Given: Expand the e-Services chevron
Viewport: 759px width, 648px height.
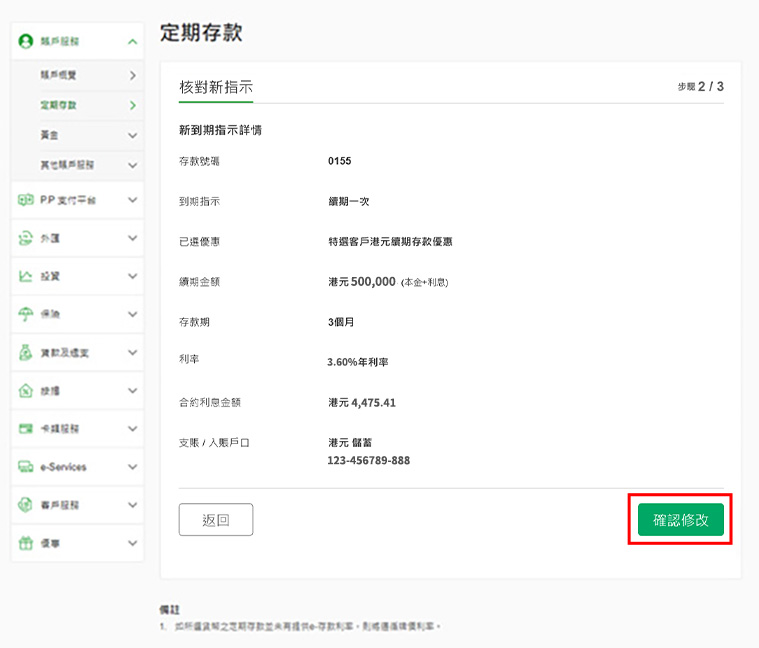Looking at the screenshot, I should 133,467.
